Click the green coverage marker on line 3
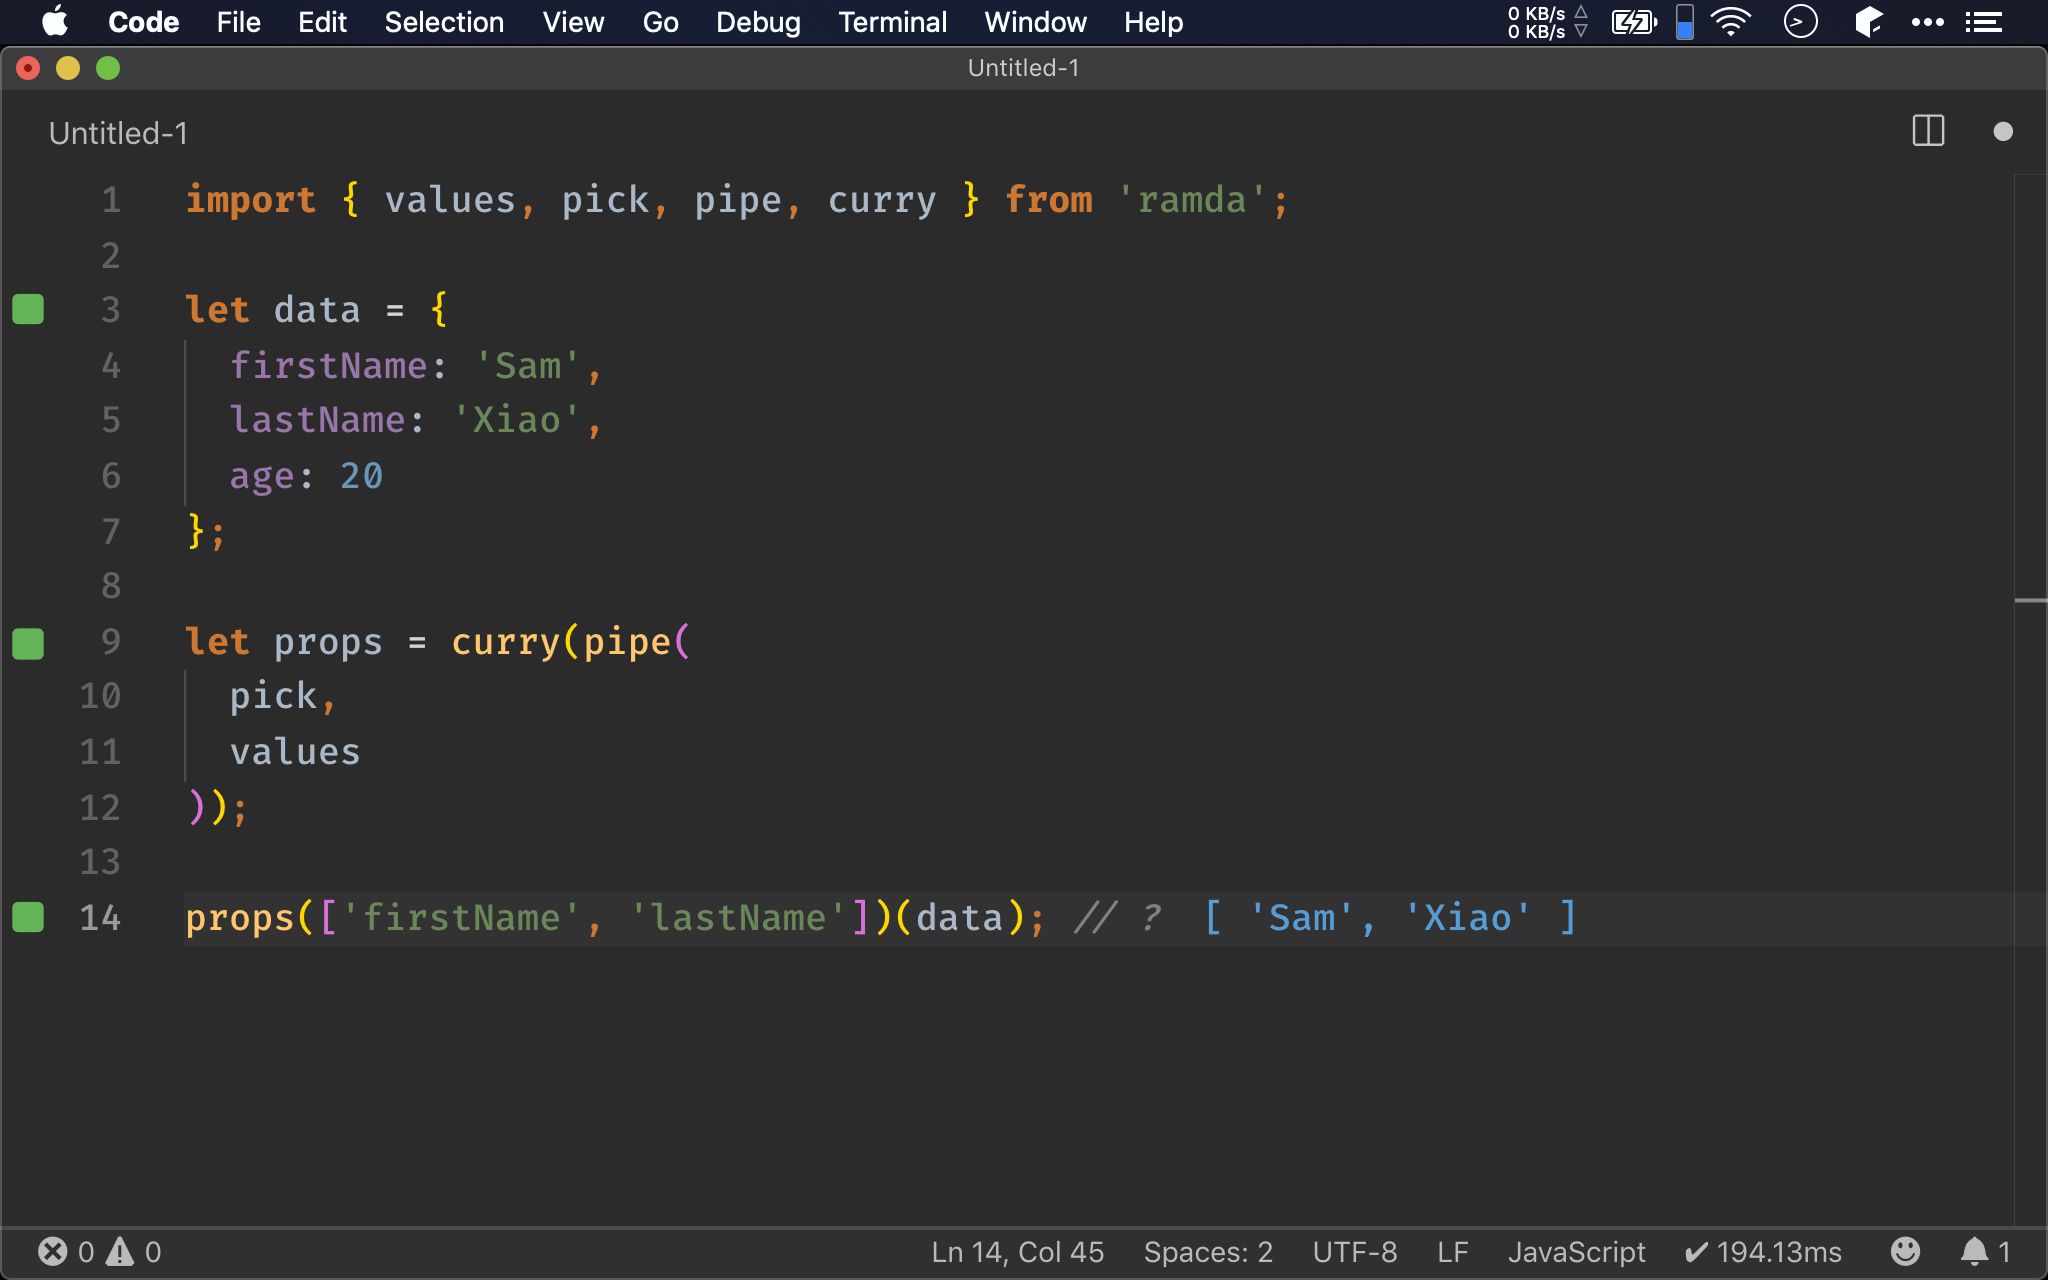The image size is (2048, 1280). (28, 309)
